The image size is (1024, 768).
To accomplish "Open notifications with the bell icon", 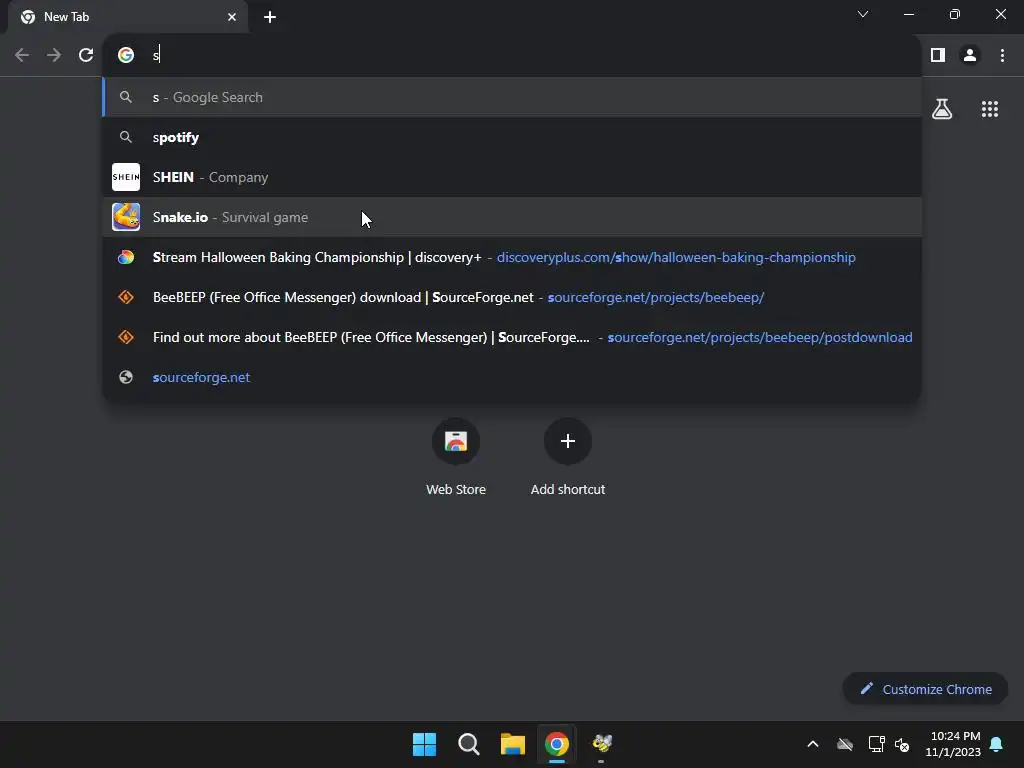I will 996,744.
